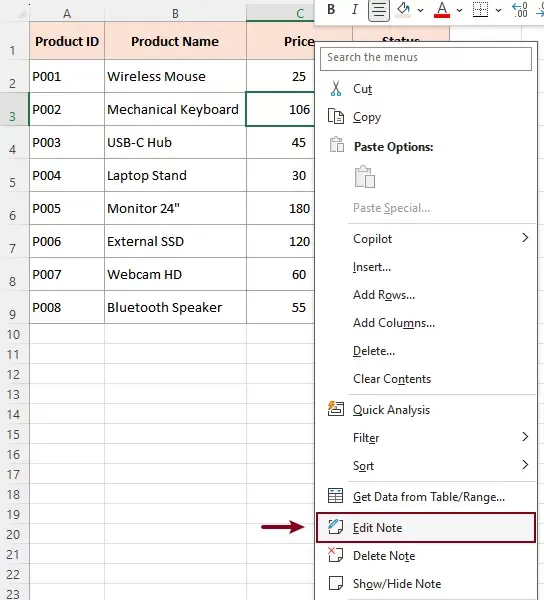The height and width of the screenshot is (600, 544).
Task: Click the borders icon
Action: click(x=480, y=10)
